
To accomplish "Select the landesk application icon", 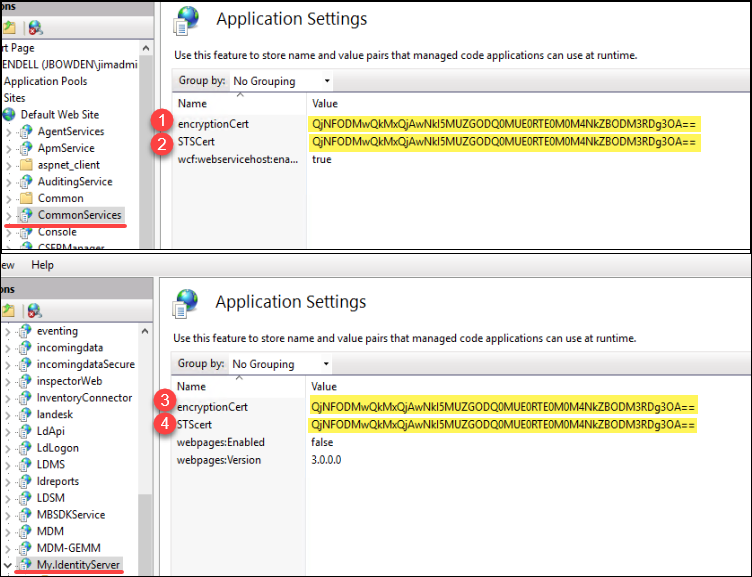I will point(26,414).
